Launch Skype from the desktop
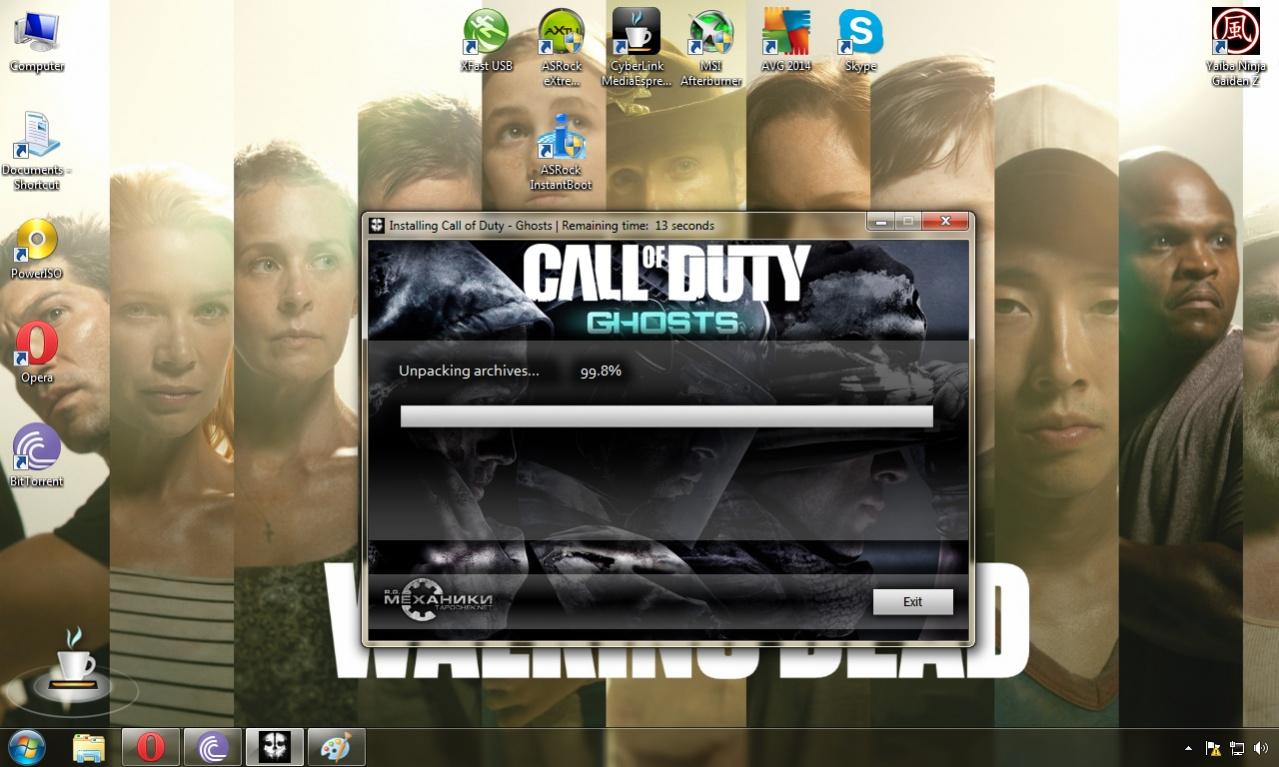The height and width of the screenshot is (767, 1279). 860,40
